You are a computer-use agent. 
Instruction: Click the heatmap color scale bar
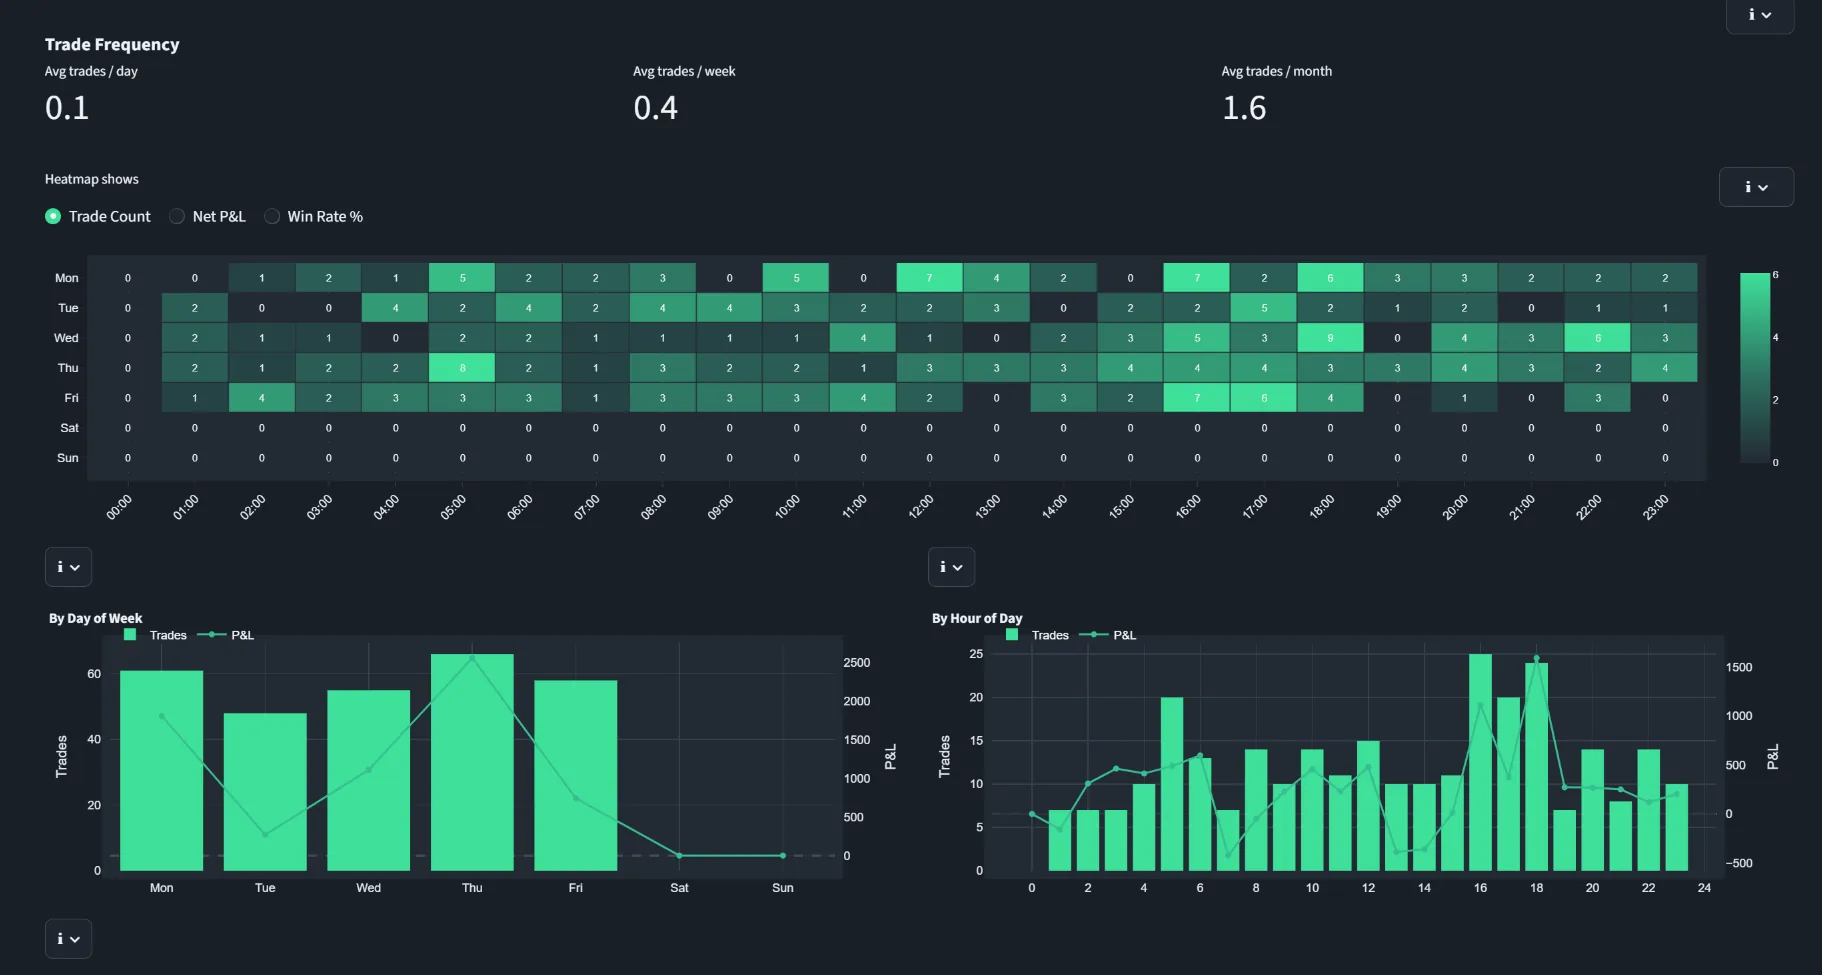(1755, 368)
